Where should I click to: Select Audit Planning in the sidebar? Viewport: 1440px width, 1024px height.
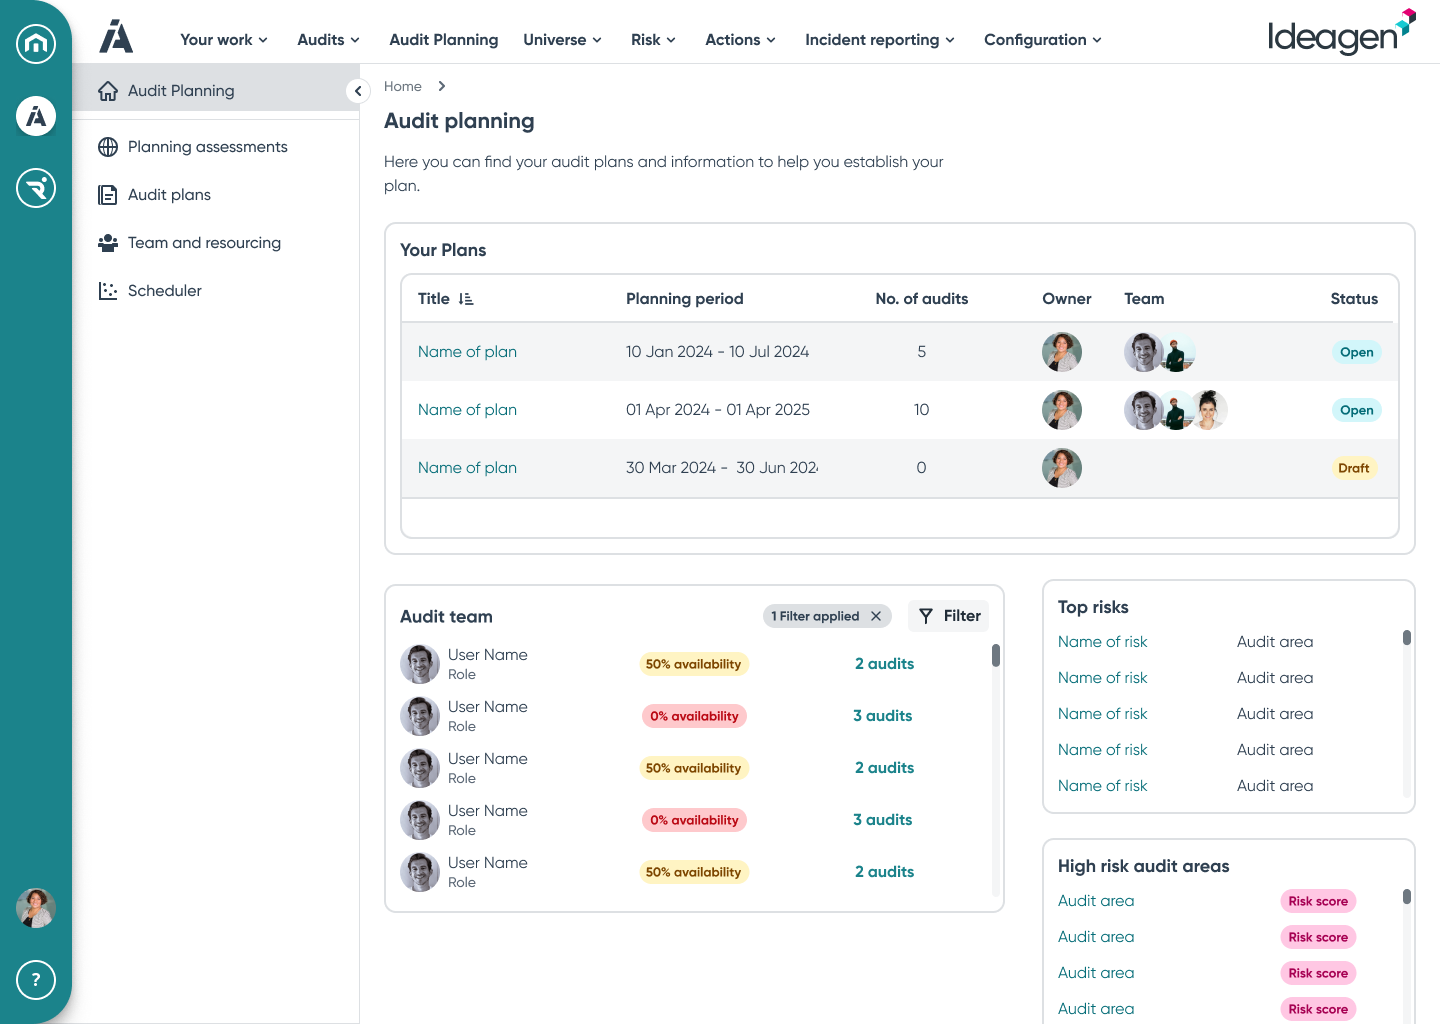[216, 91]
